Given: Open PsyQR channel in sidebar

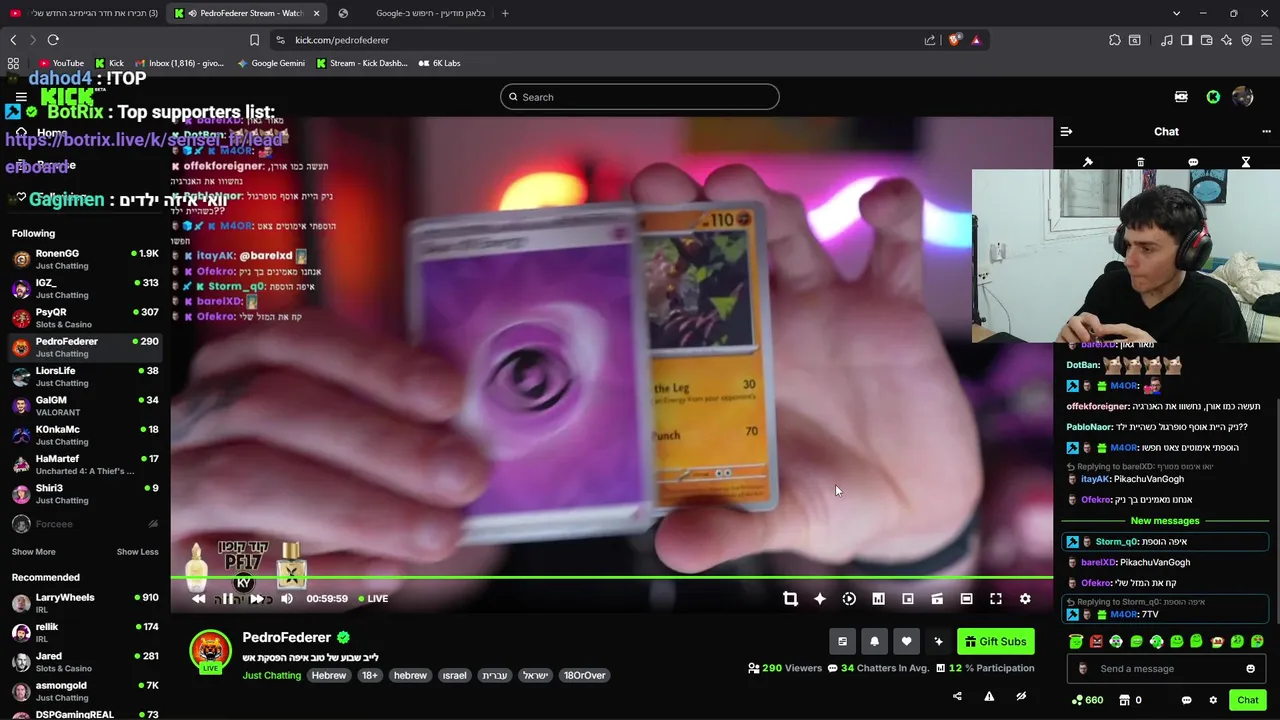Looking at the screenshot, I should click(85, 318).
